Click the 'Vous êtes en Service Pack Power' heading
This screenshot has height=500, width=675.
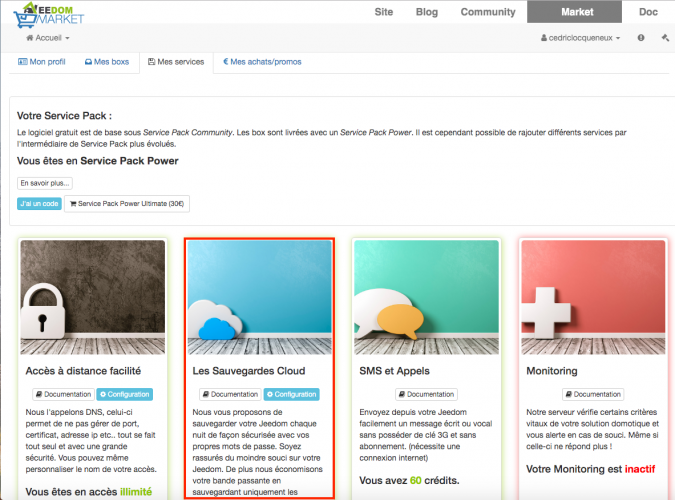point(98,161)
